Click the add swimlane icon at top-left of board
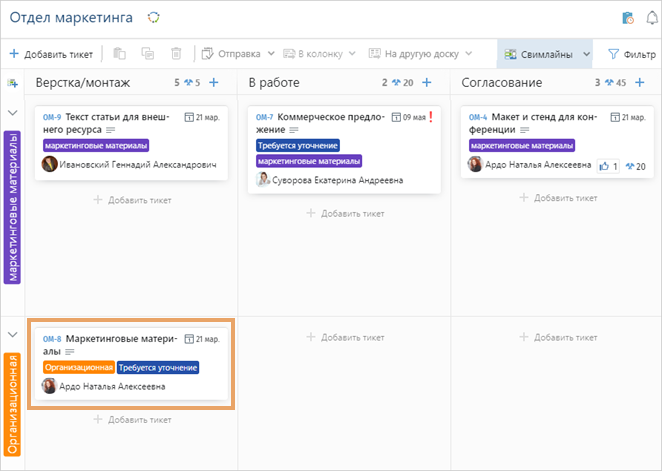The height and width of the screenshot is (471, 662). click(13, 83)
